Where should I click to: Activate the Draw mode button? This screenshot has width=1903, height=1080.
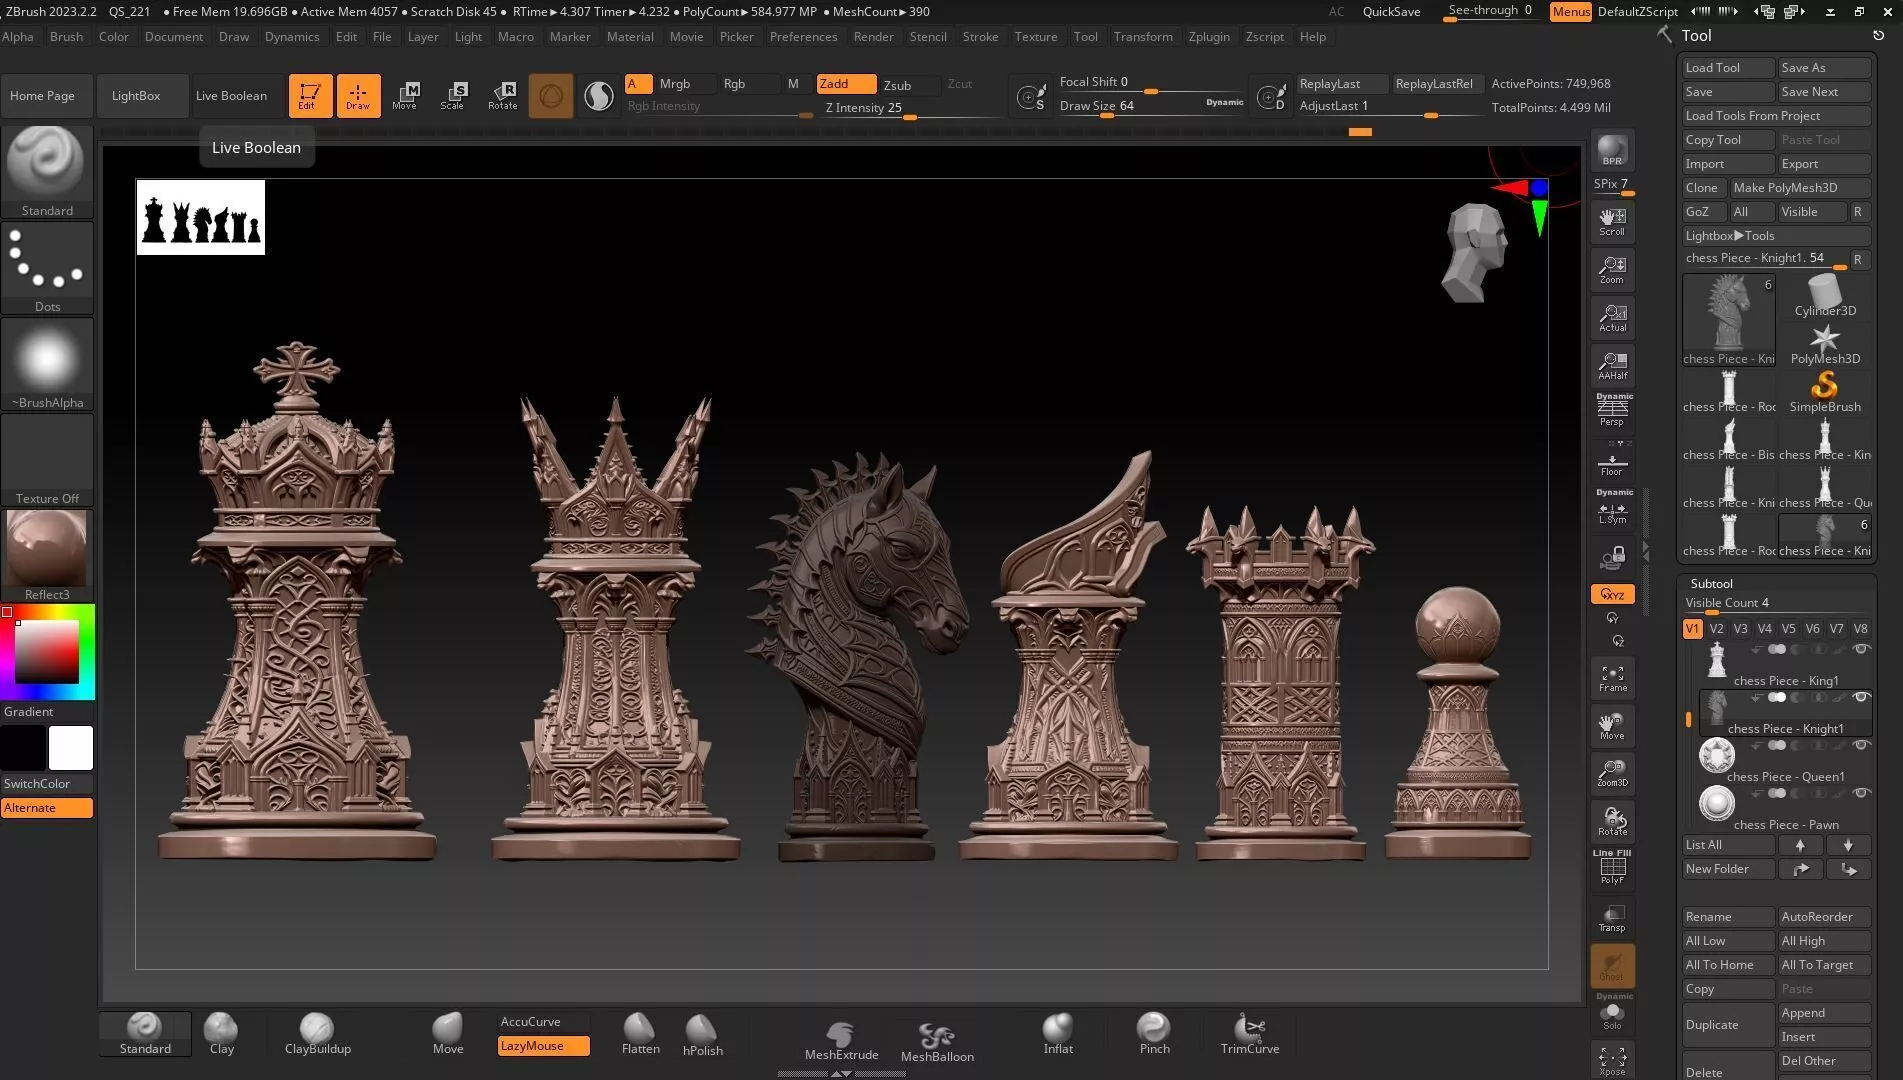pos(358,96)
